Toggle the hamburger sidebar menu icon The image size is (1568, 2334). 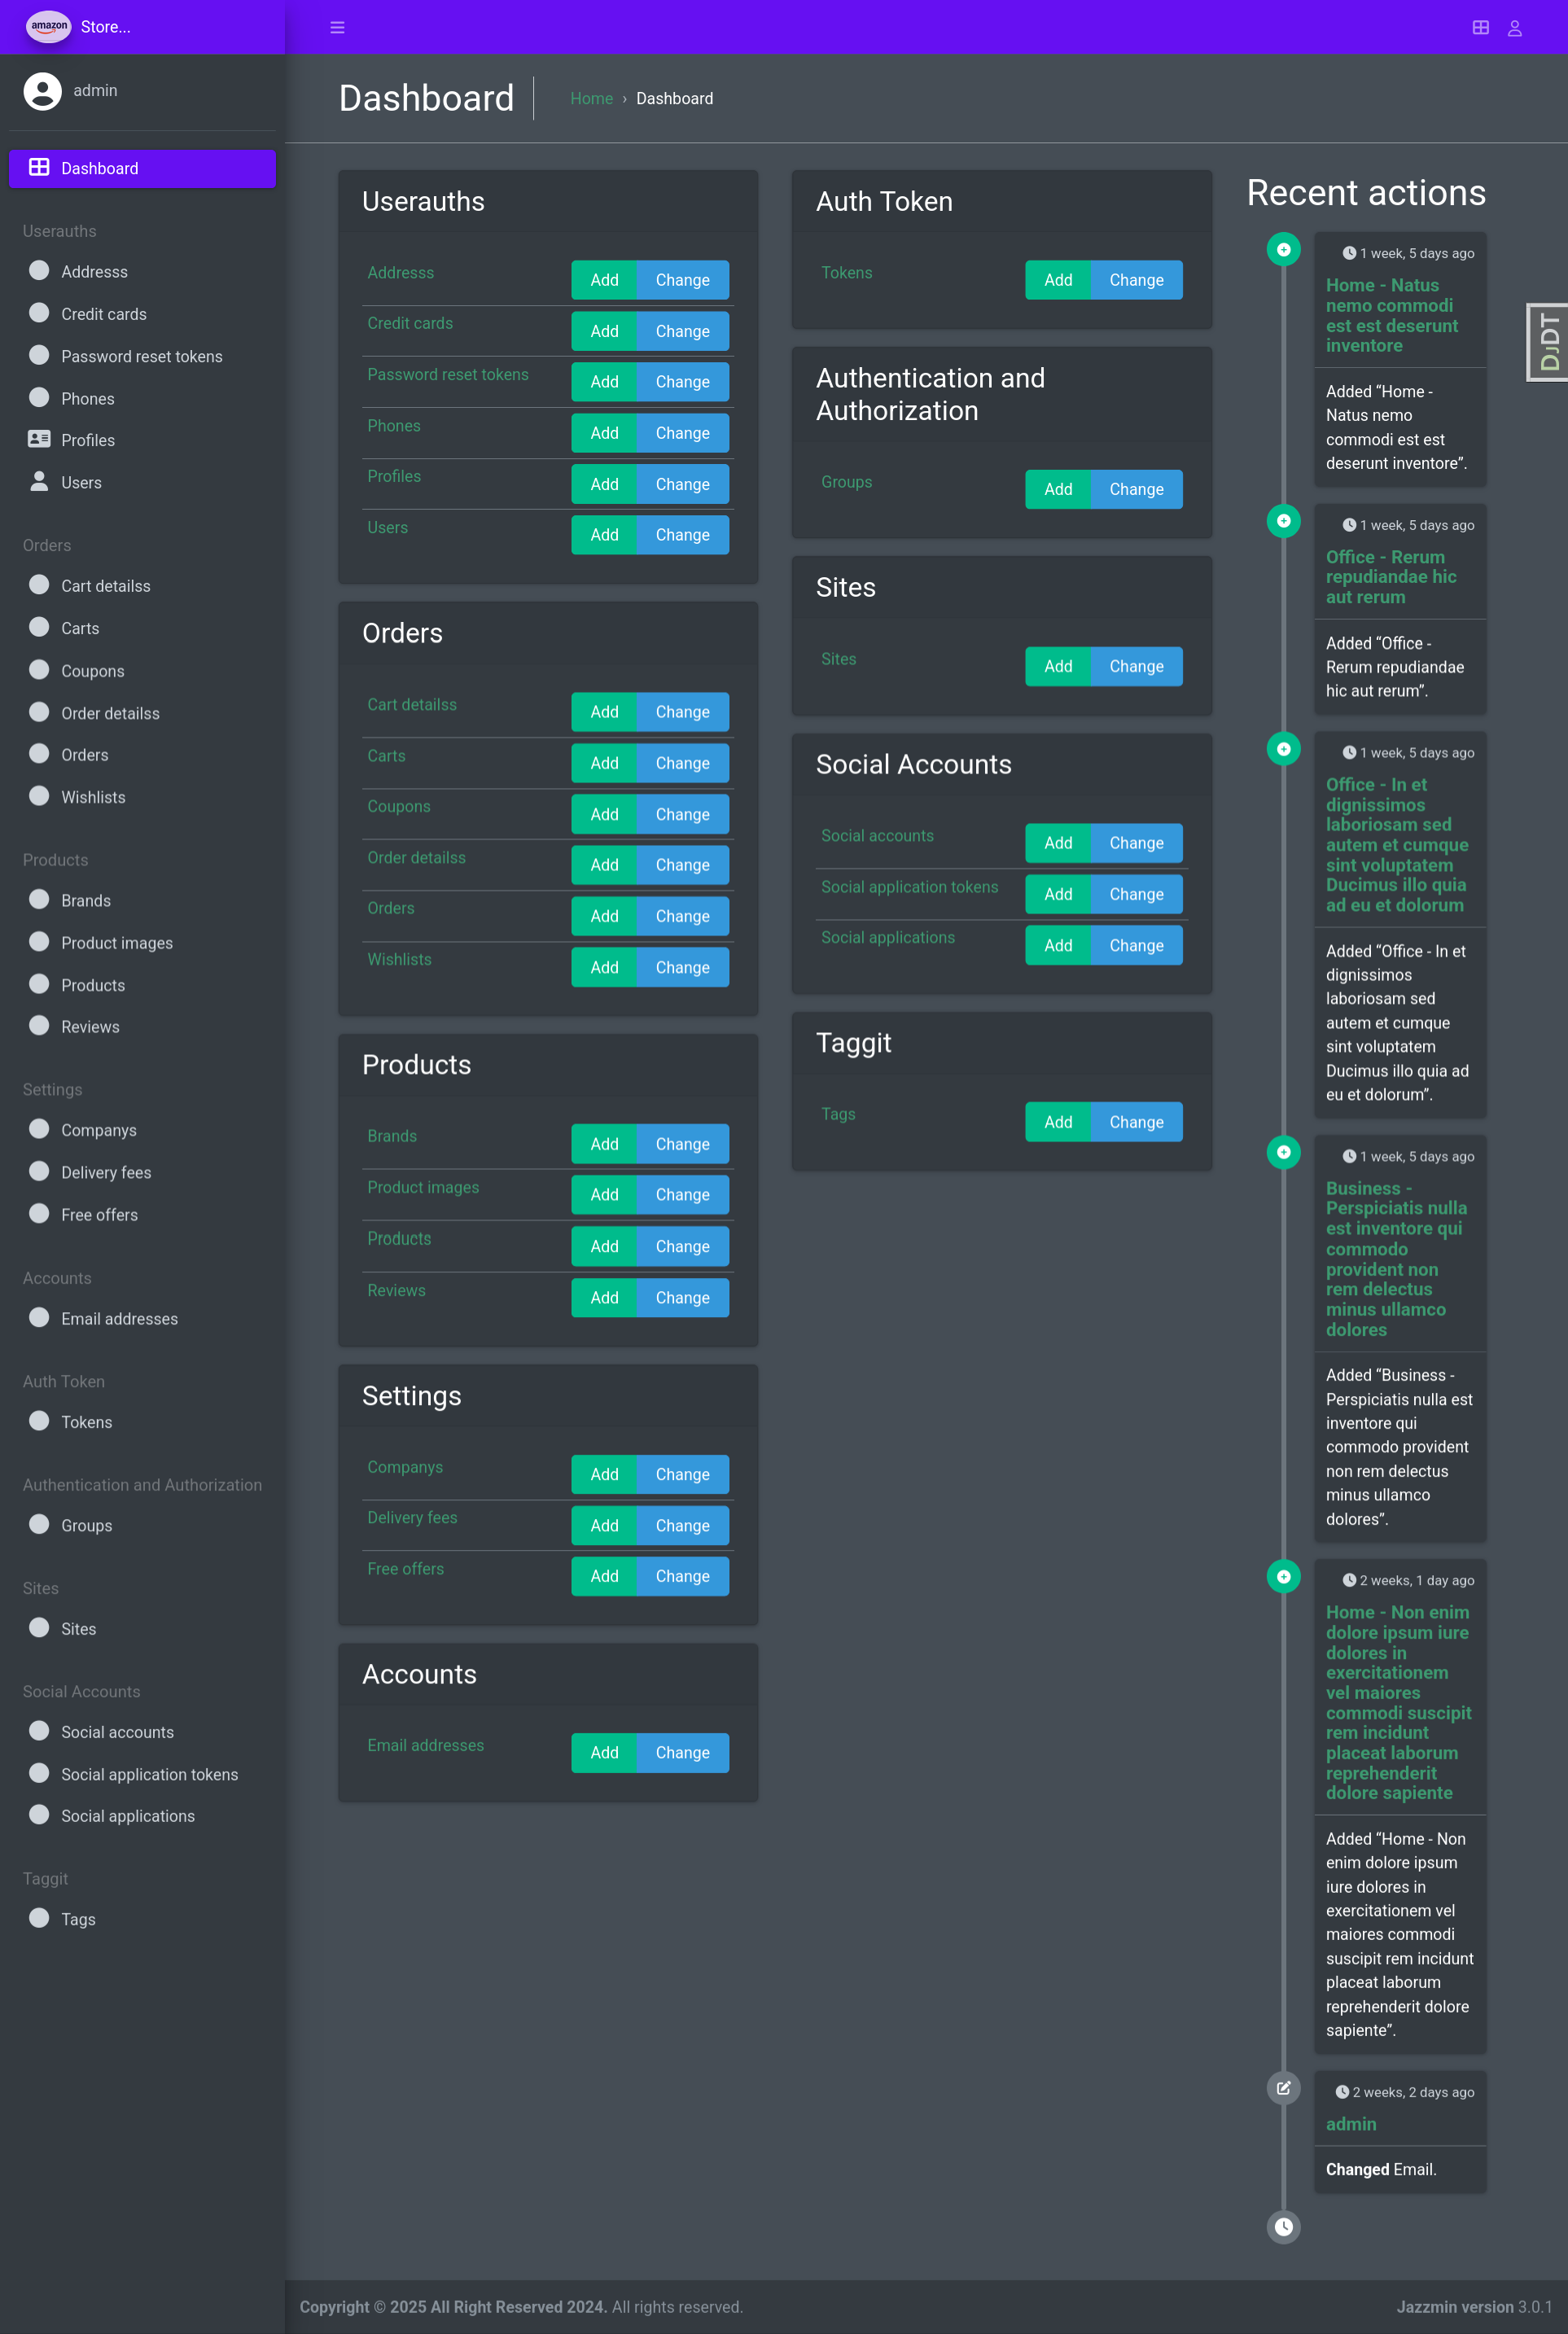[x=337, y=27]
